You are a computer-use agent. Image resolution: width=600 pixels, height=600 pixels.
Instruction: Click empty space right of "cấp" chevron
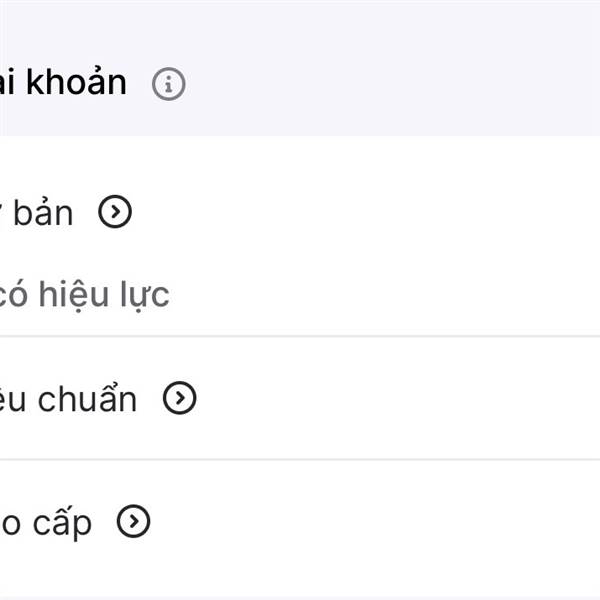[400, 522]
